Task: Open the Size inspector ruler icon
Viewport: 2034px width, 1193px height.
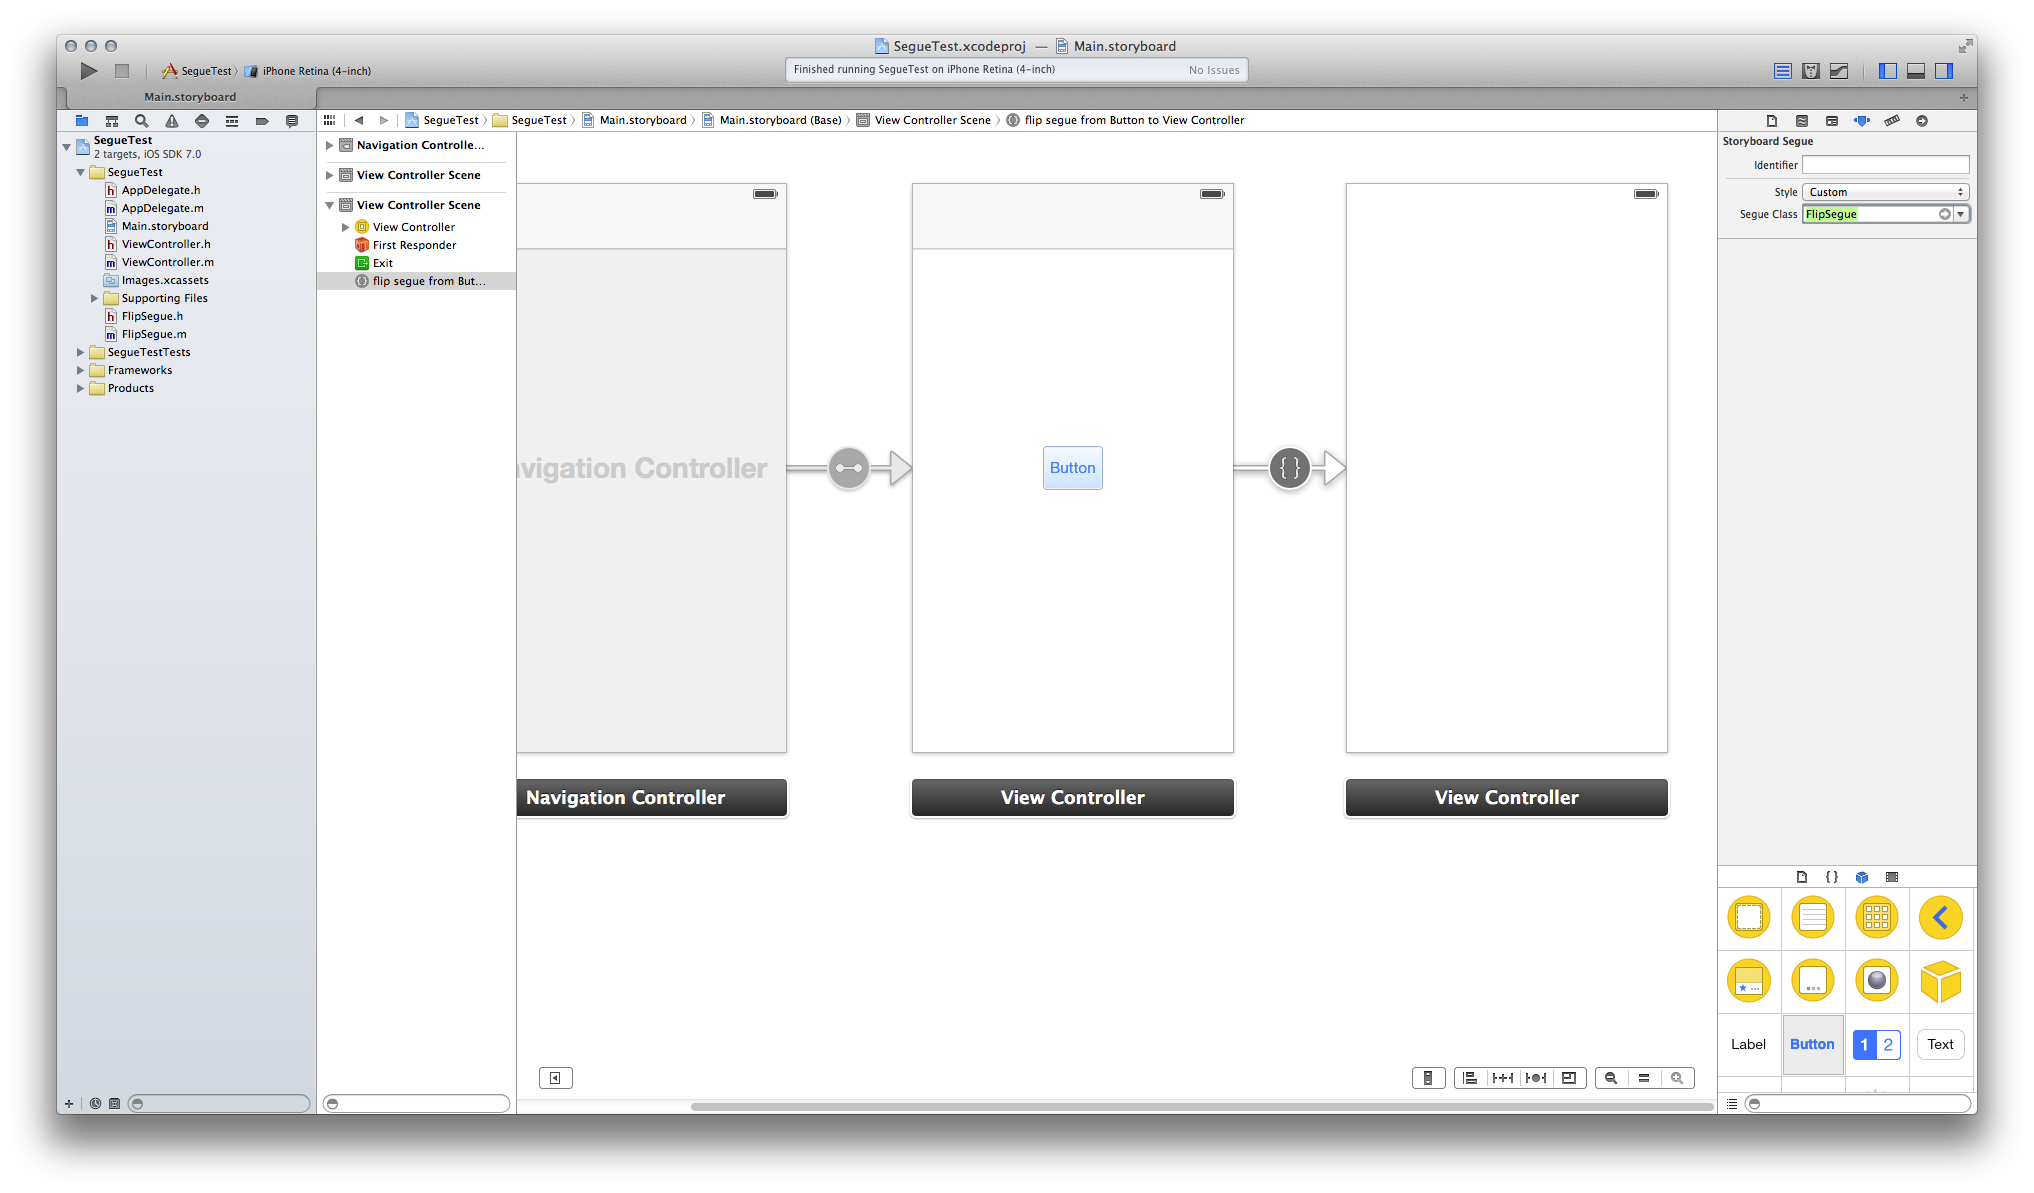Action: [x=1891, y=121]
